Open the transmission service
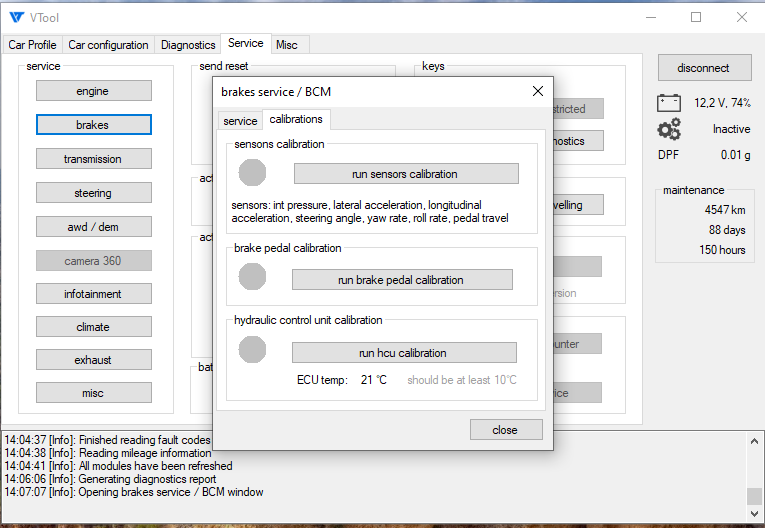This screenshot has width=765, height=528. 93,159
